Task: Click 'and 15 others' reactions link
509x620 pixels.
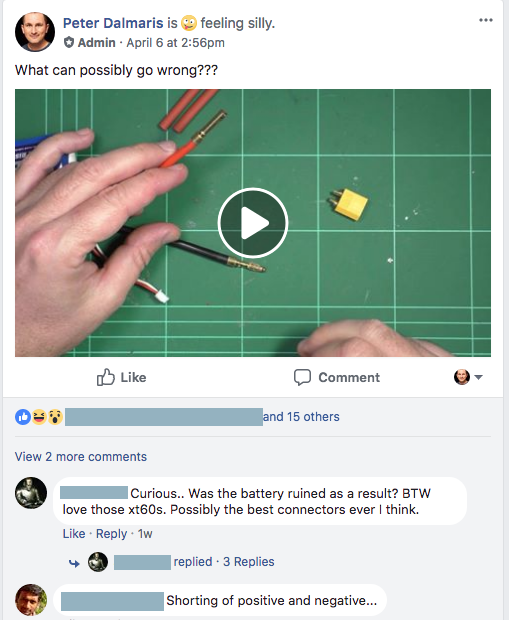Action: click(301, 417)
